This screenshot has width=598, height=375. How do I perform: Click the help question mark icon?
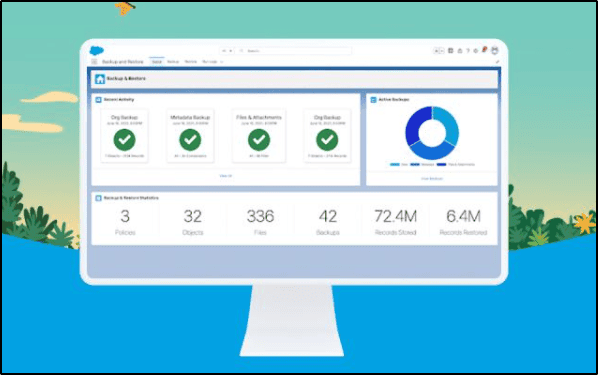pos(468,51)
